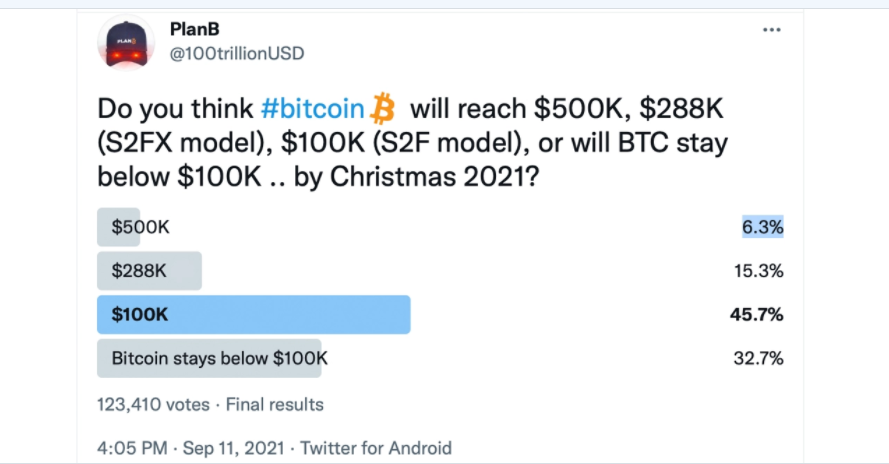Viewport: 889px width, 464px height.
Task: Click the 123,410 votes count
Action: 153,404
